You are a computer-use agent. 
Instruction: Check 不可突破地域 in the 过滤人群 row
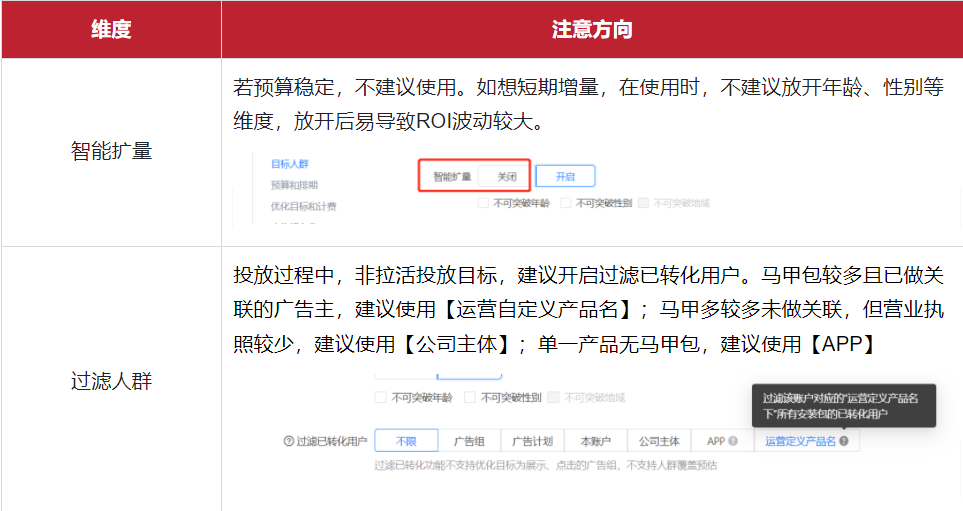(553, 397)
